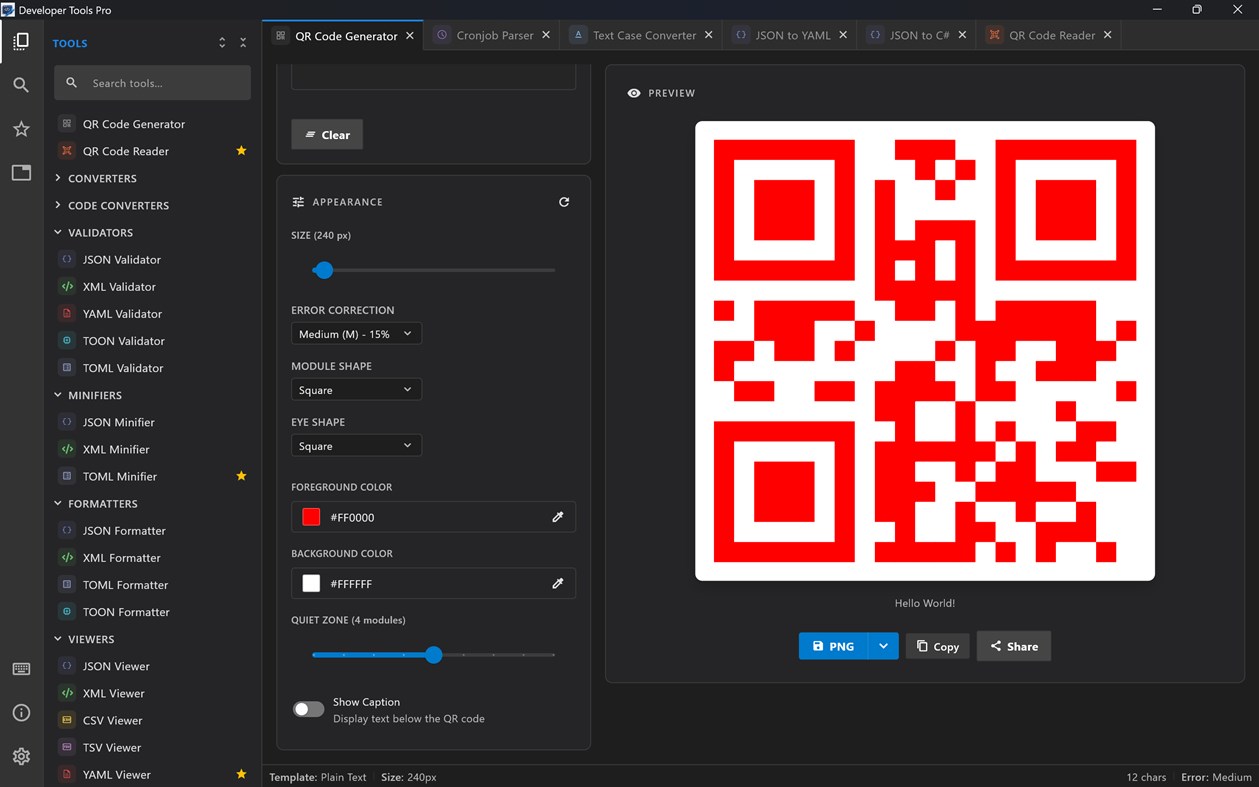This screenshot has width=1259, height=787.
Task: Open JSON Minifier in sidebar
Action: pos(153,422)
